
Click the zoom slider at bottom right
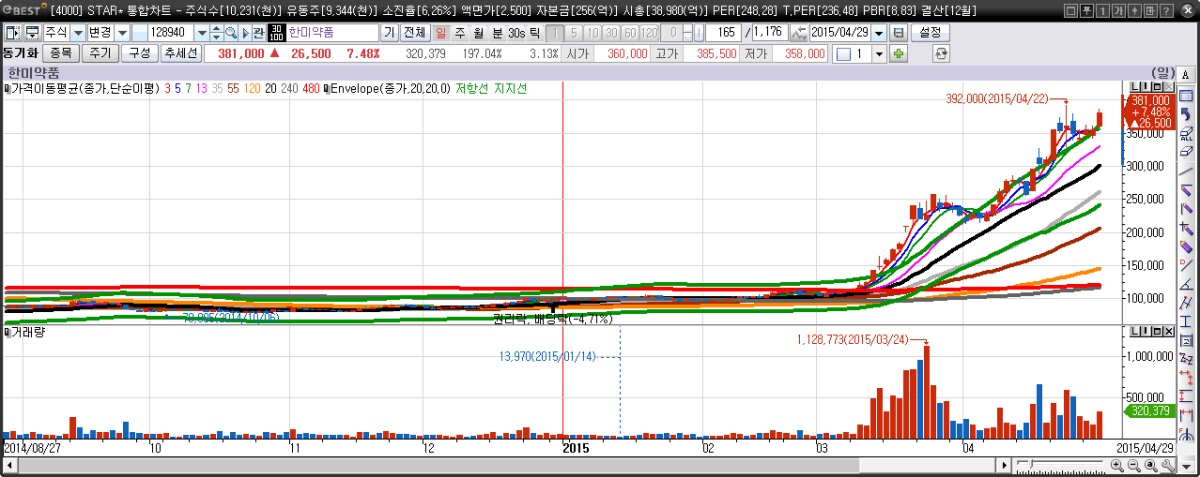click(1060, 465)
